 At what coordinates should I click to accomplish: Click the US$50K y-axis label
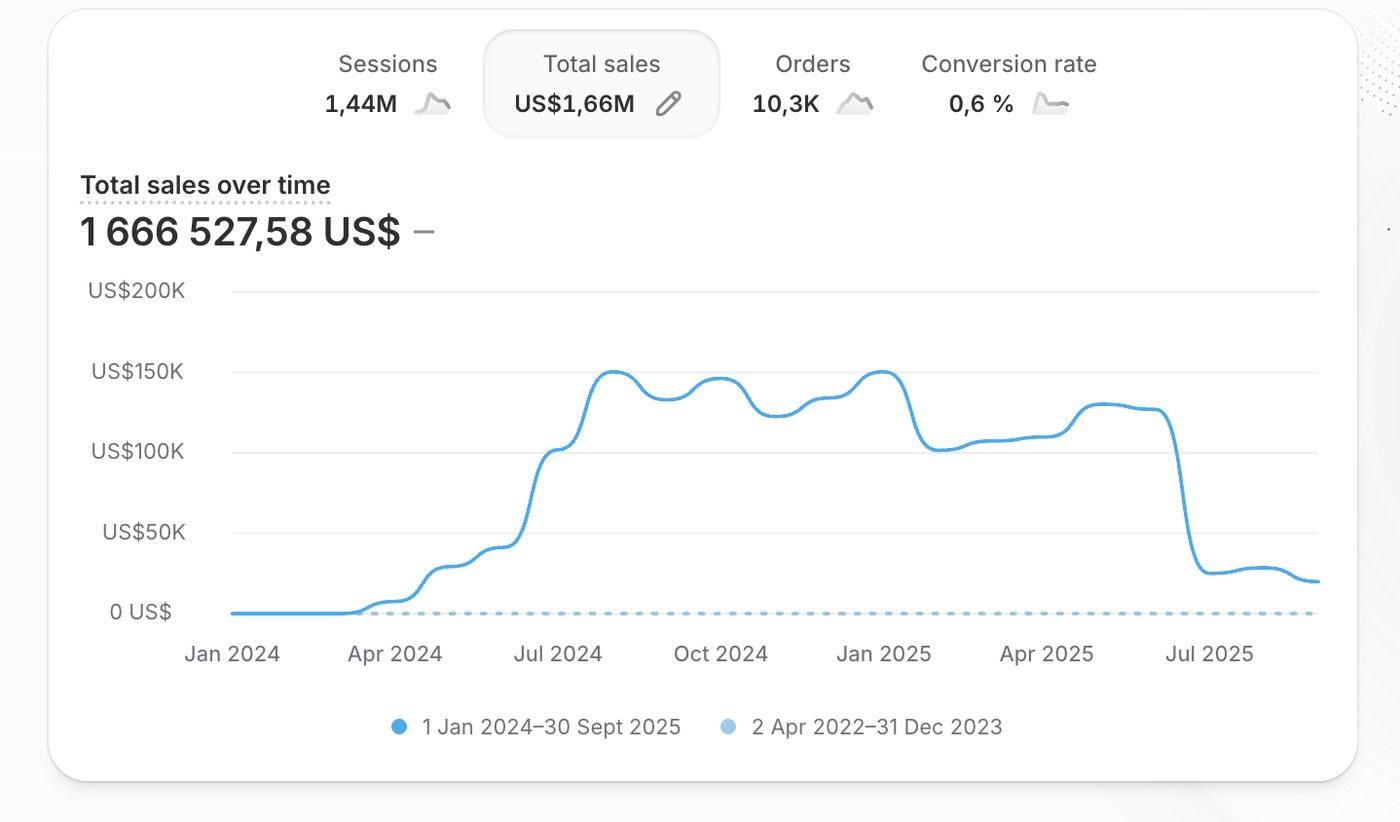[144, 532]
